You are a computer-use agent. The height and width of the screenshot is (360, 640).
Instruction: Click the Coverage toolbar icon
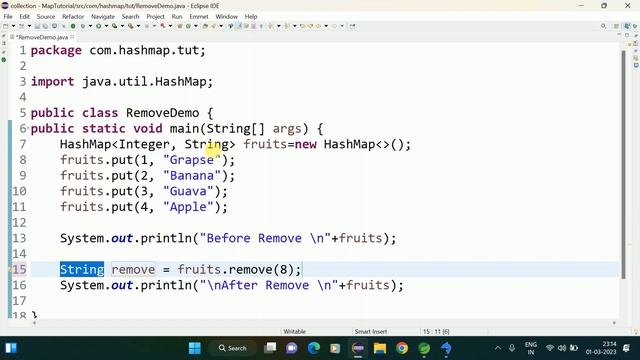point(115,26)
